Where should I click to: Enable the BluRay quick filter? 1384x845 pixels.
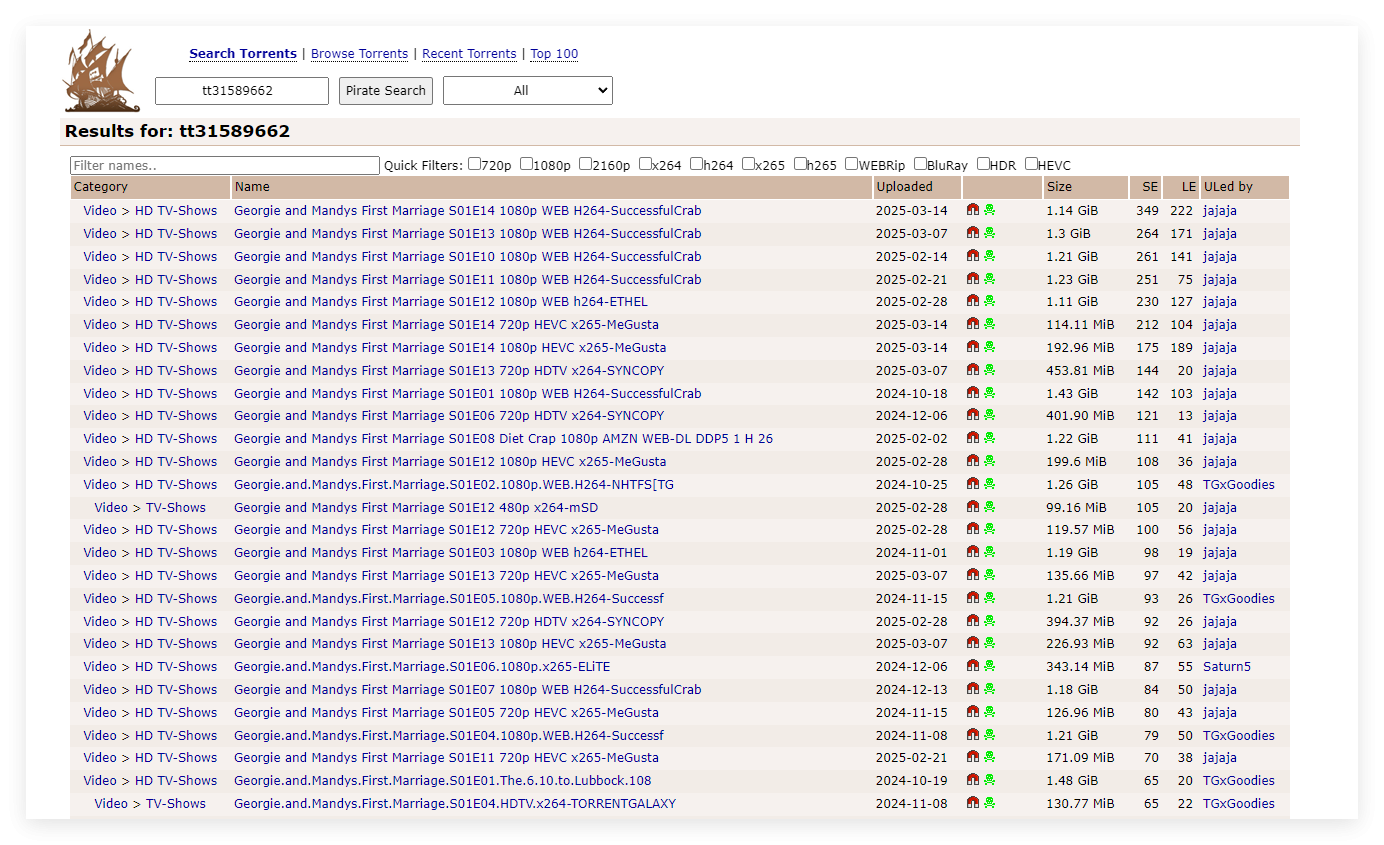pos(920,164)
